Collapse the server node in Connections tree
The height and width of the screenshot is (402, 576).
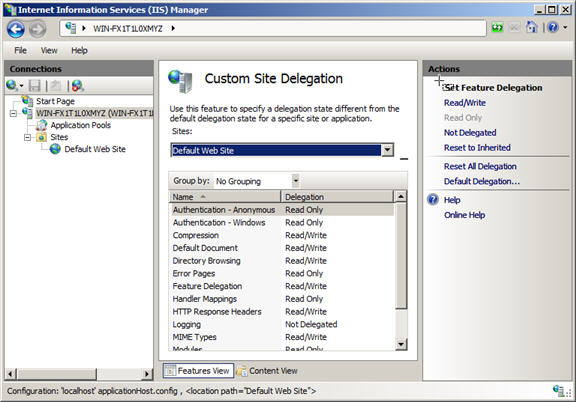(13, 113)
